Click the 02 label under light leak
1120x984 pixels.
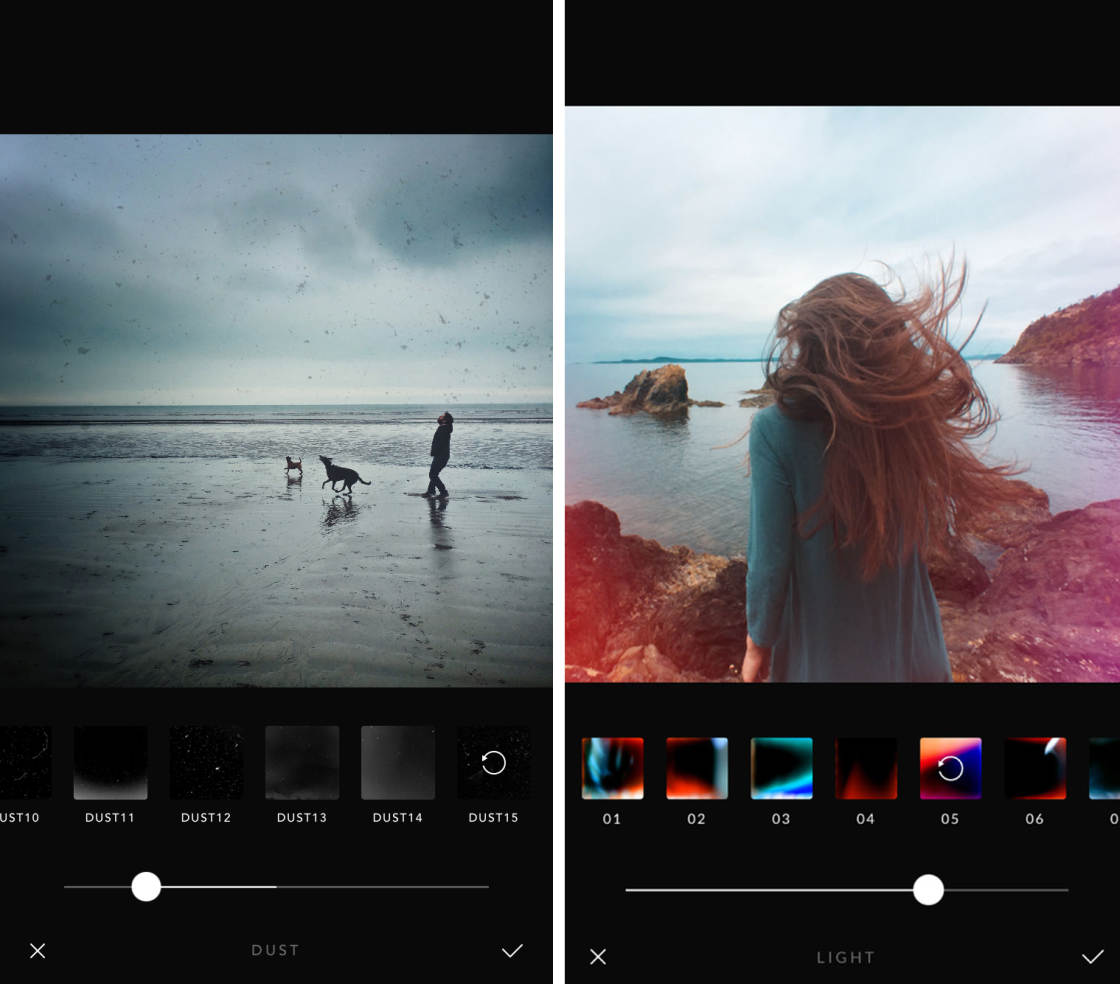click(x=696, y=819)
